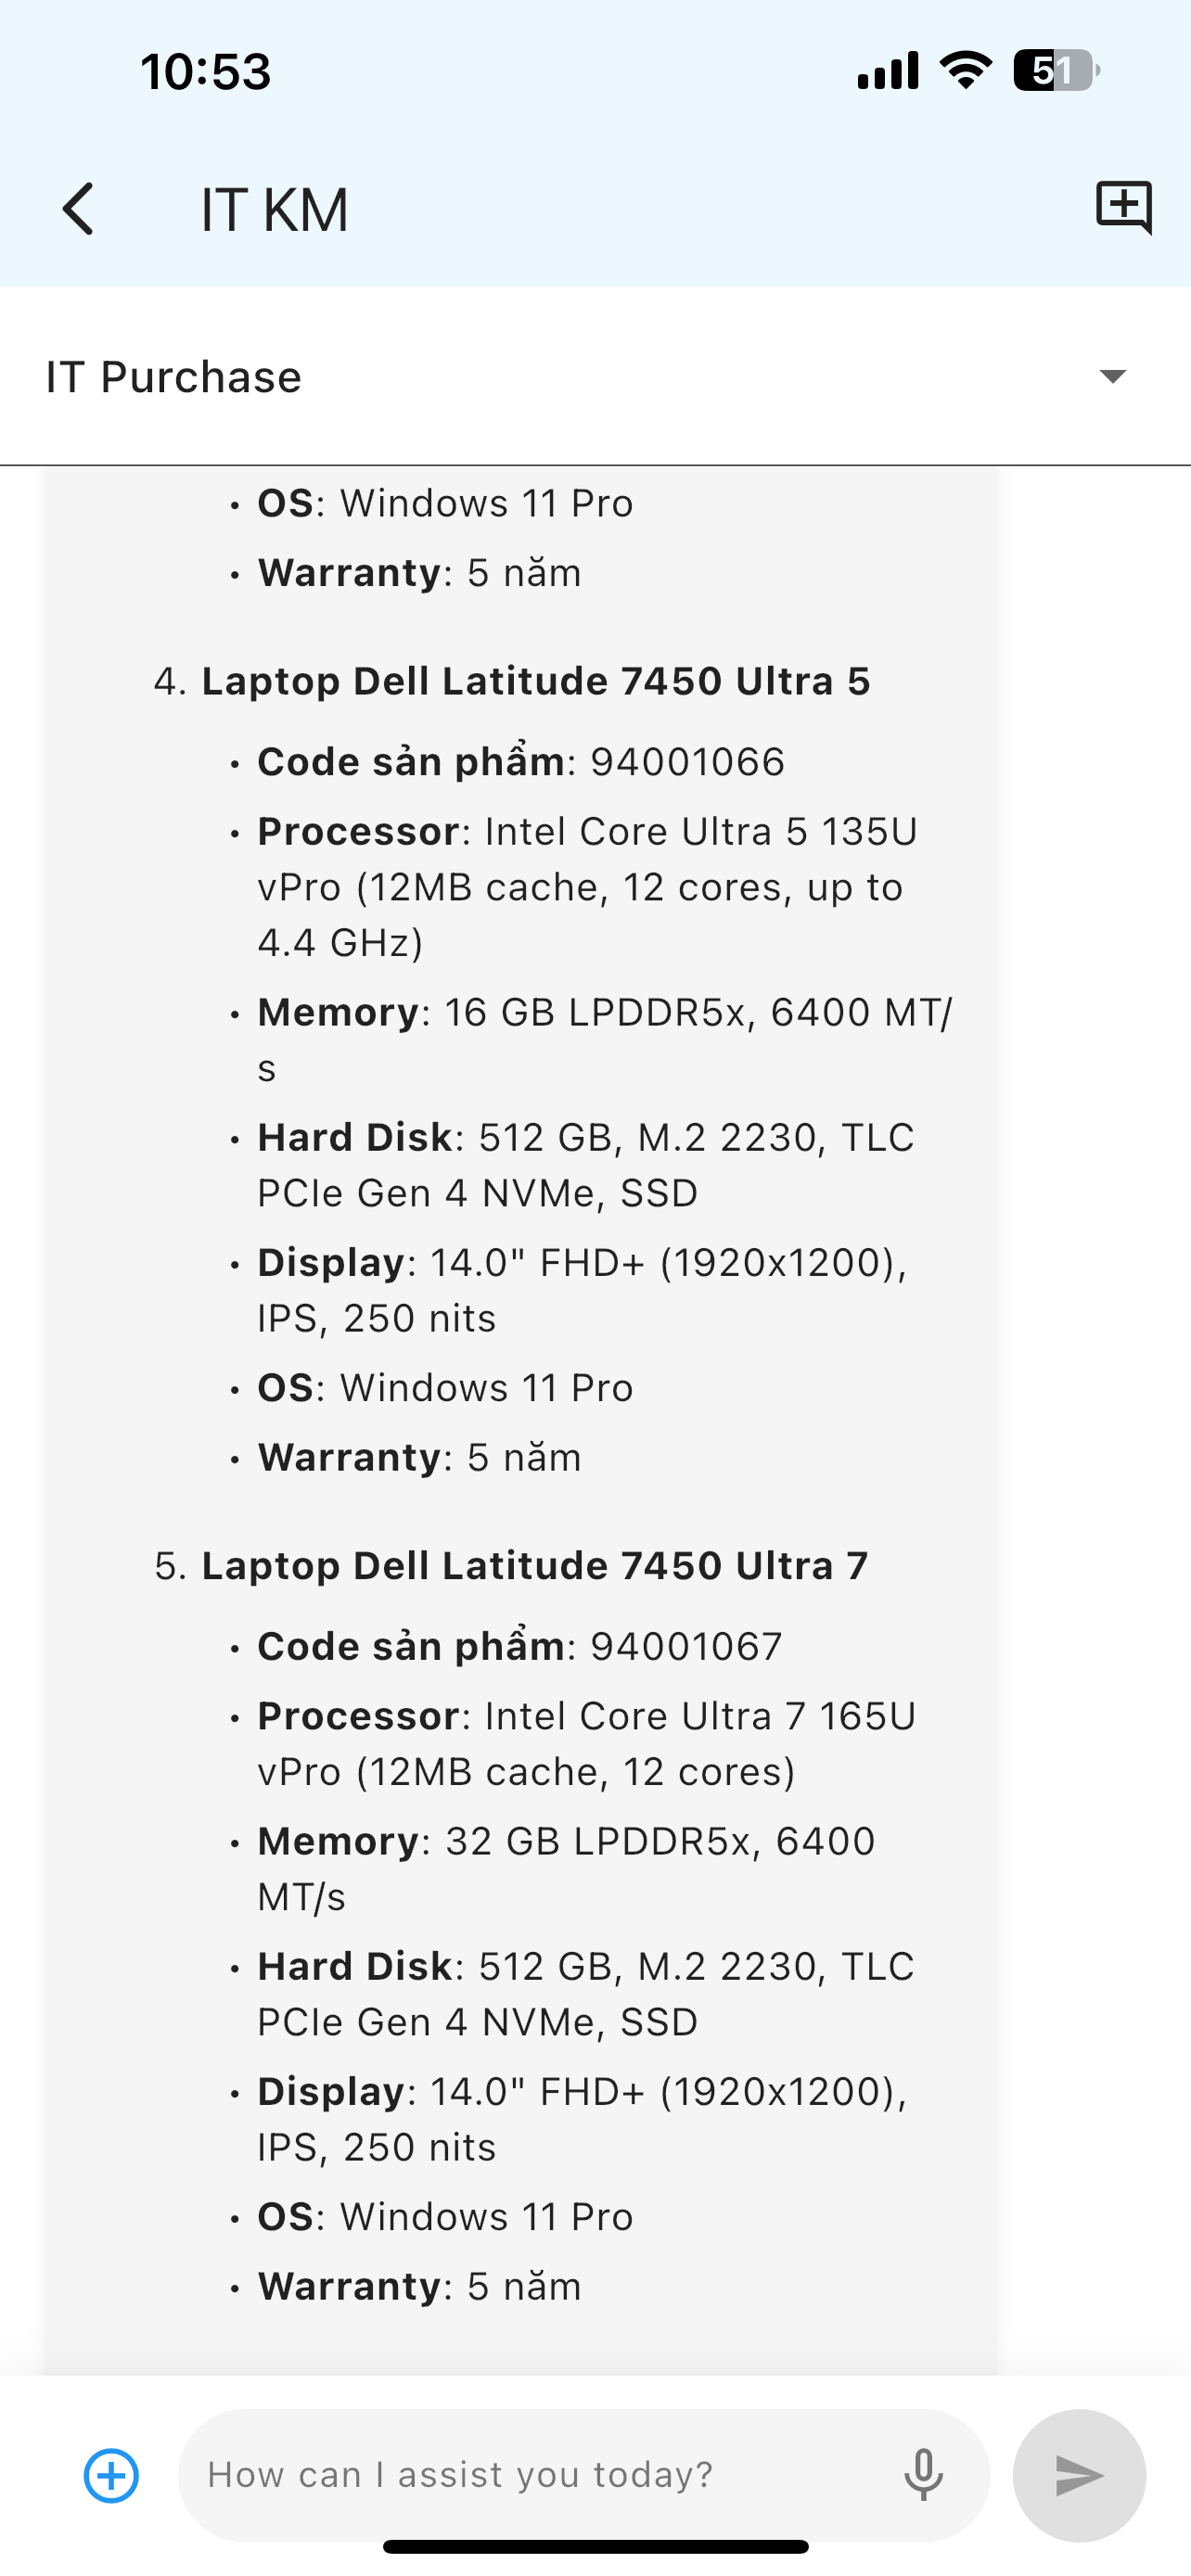Viewport: 1191px width, 2576px height.
Task: Tap product code 94001067
Action: tap(686, 1647)
